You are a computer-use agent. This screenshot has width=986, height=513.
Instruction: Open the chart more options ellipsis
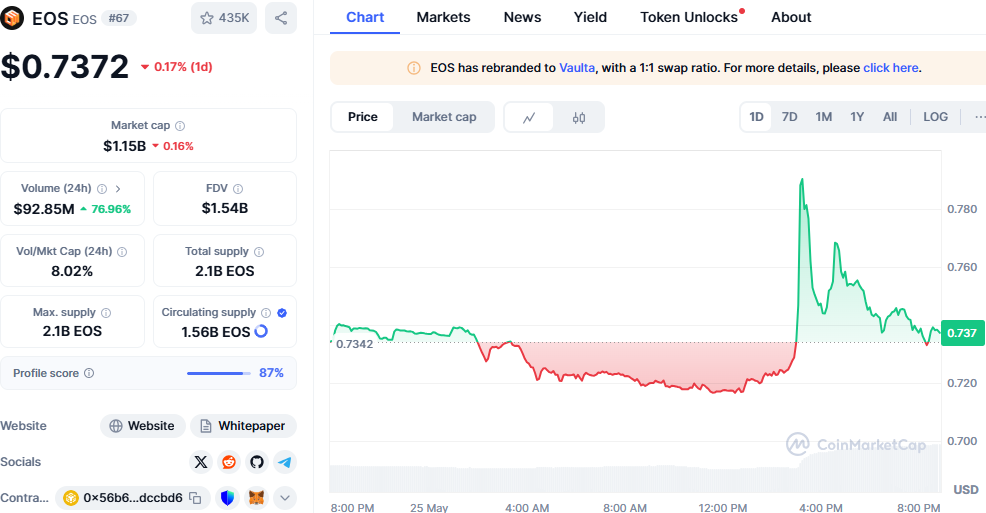(x=978, y=117)
